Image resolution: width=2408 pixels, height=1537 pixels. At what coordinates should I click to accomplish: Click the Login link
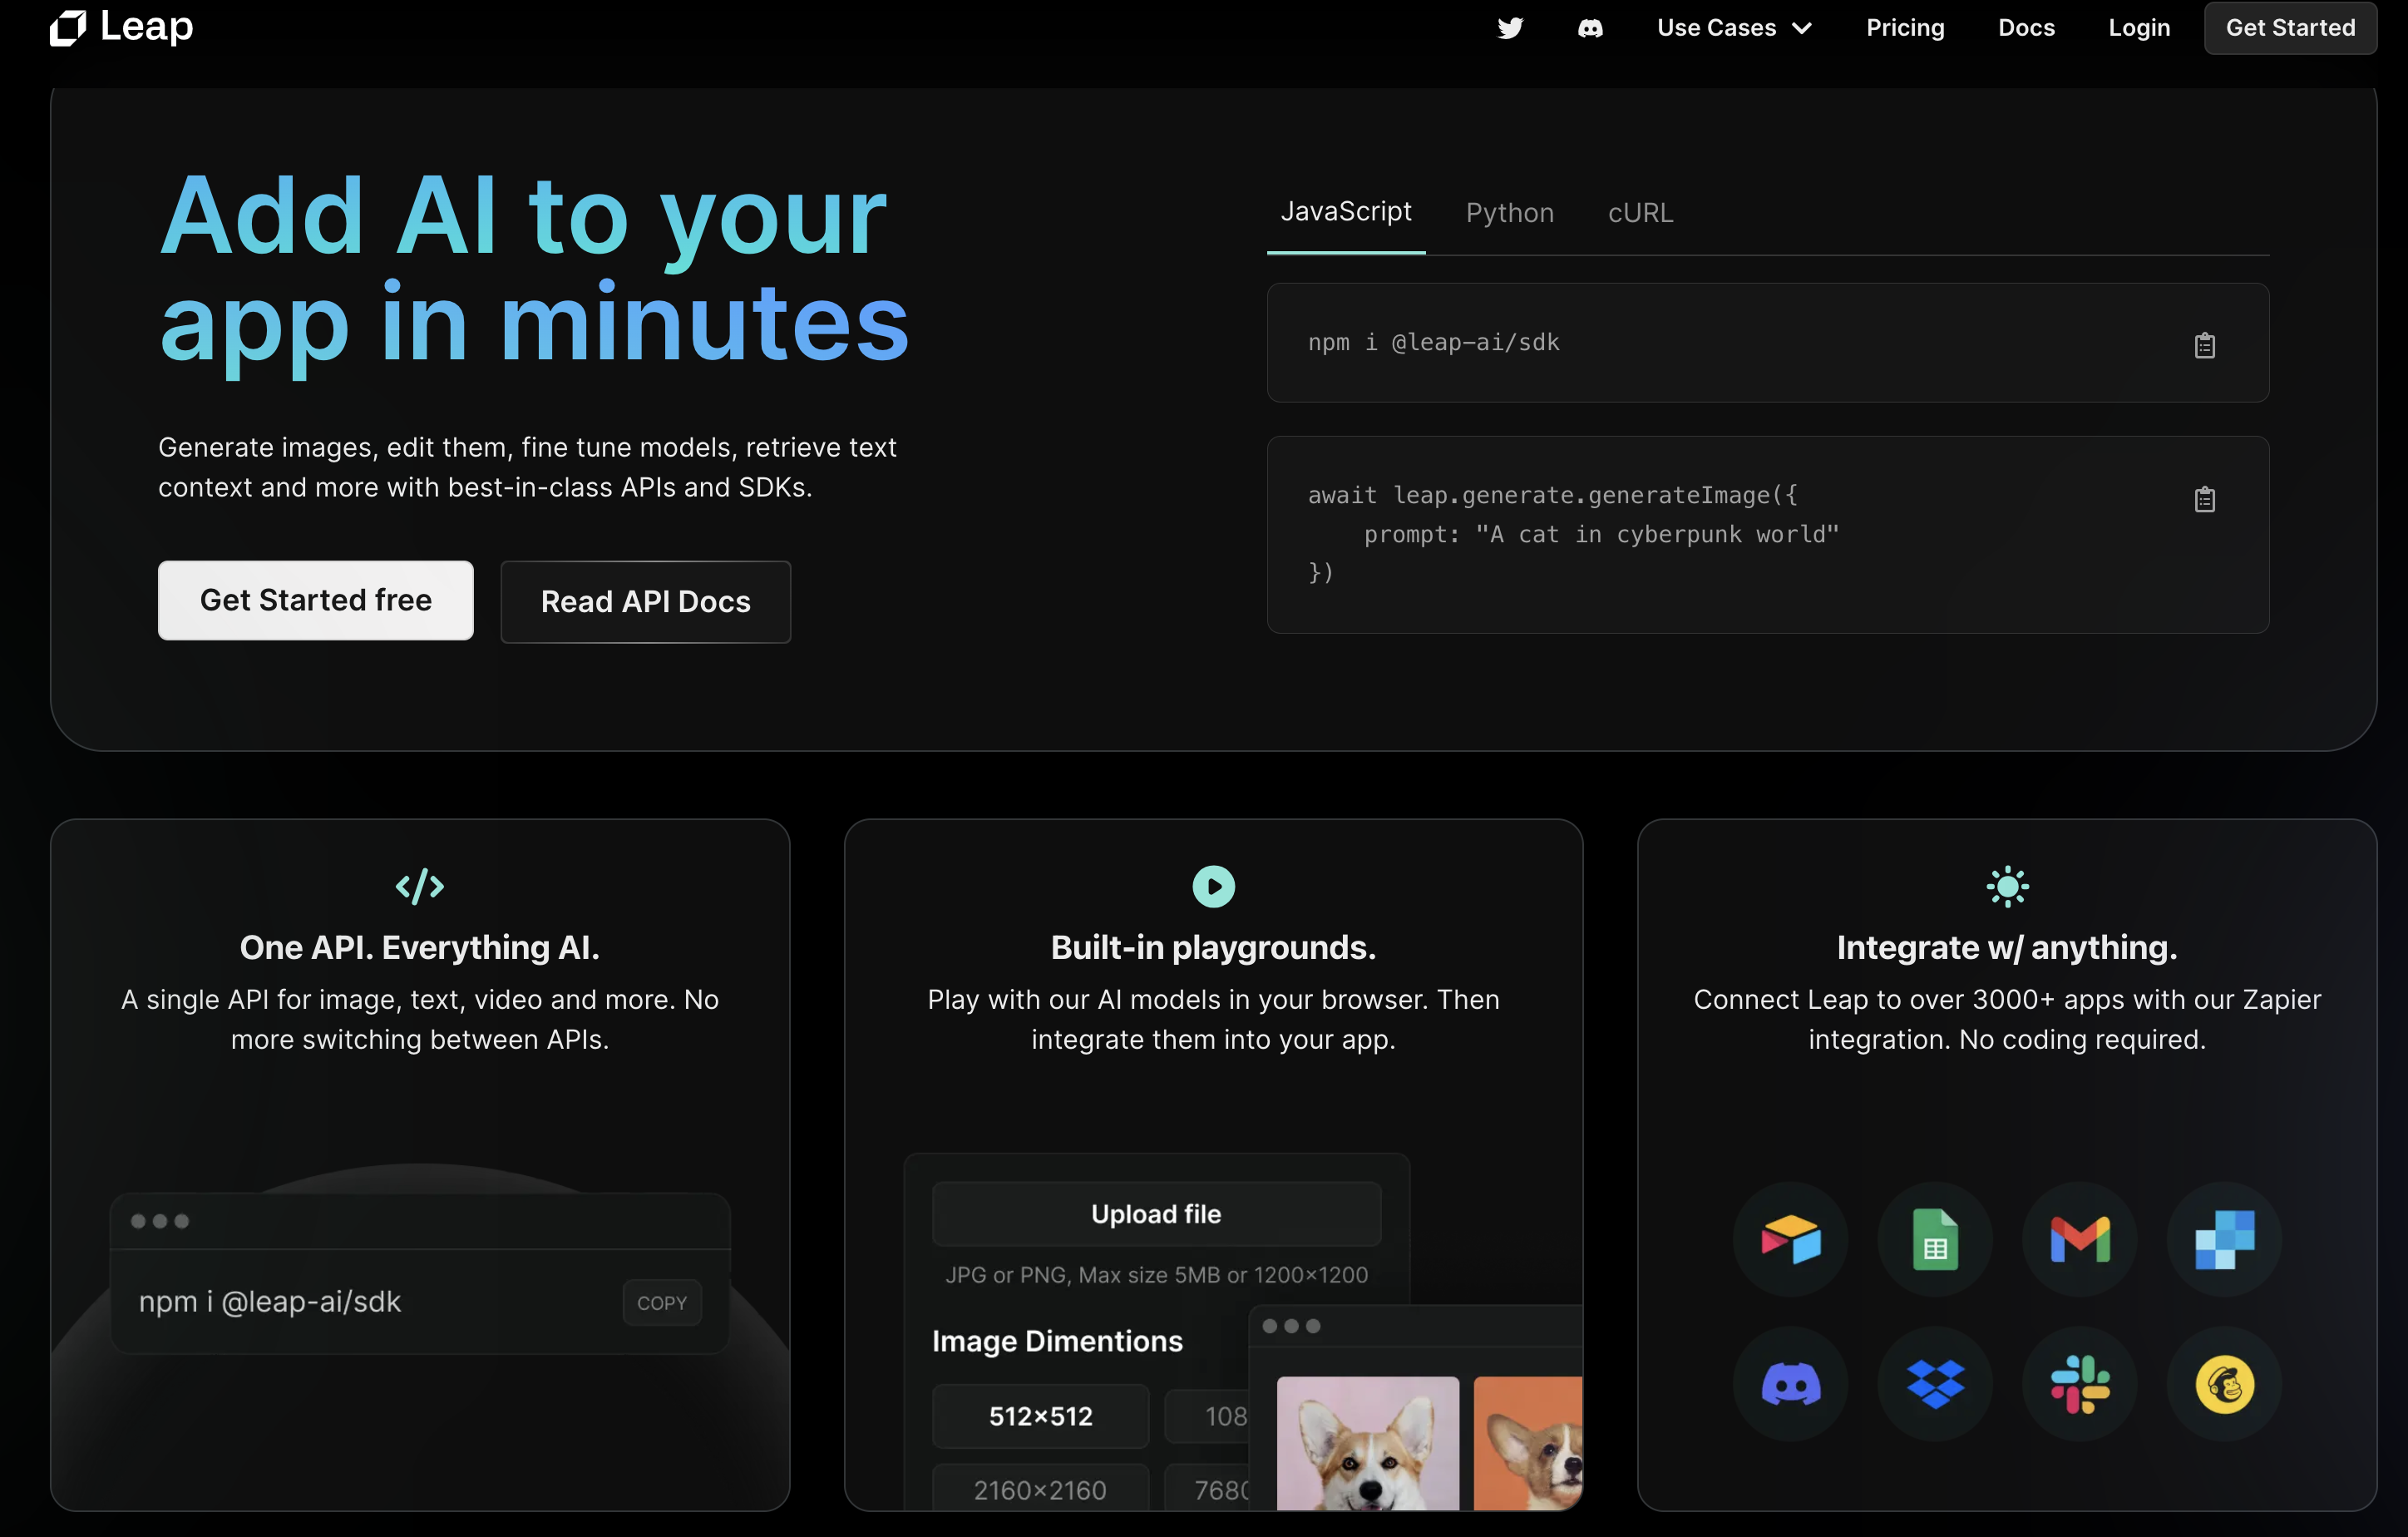(x=2139, y=28)
